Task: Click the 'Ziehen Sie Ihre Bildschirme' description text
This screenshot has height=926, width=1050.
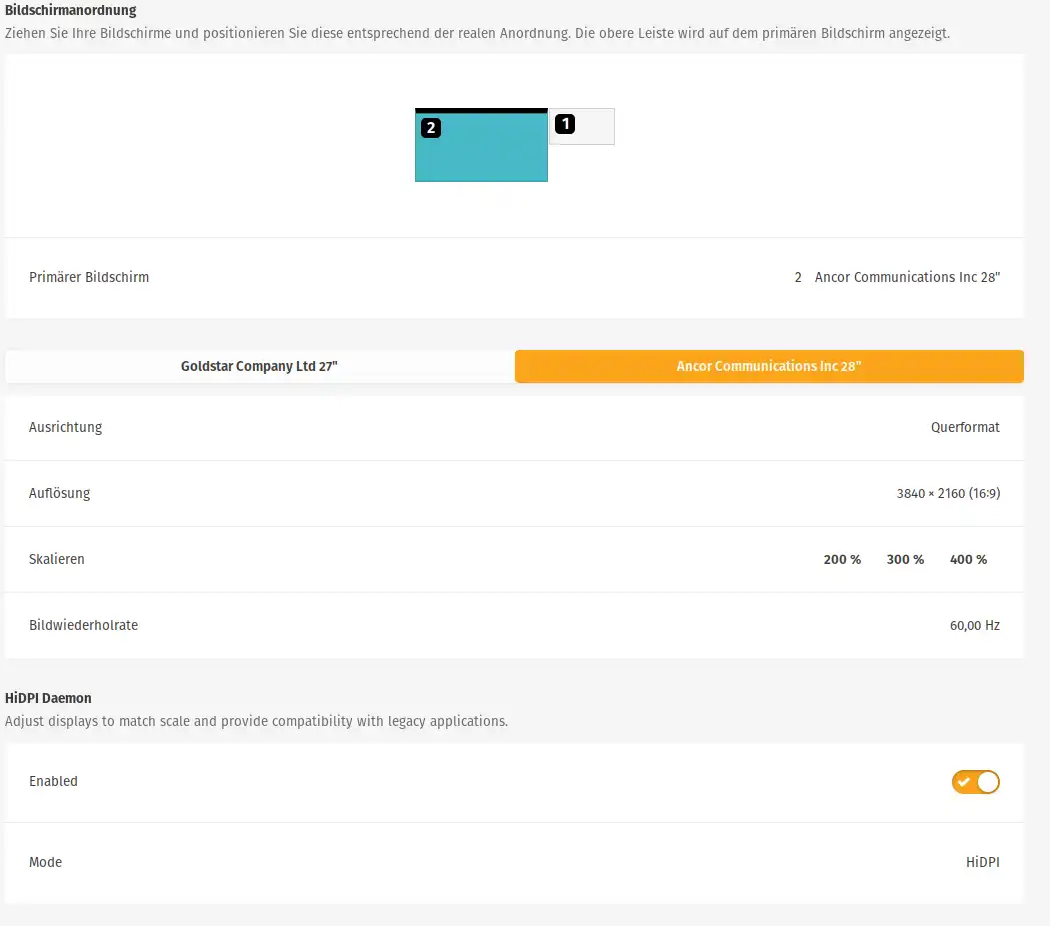Action: point(477,33)
